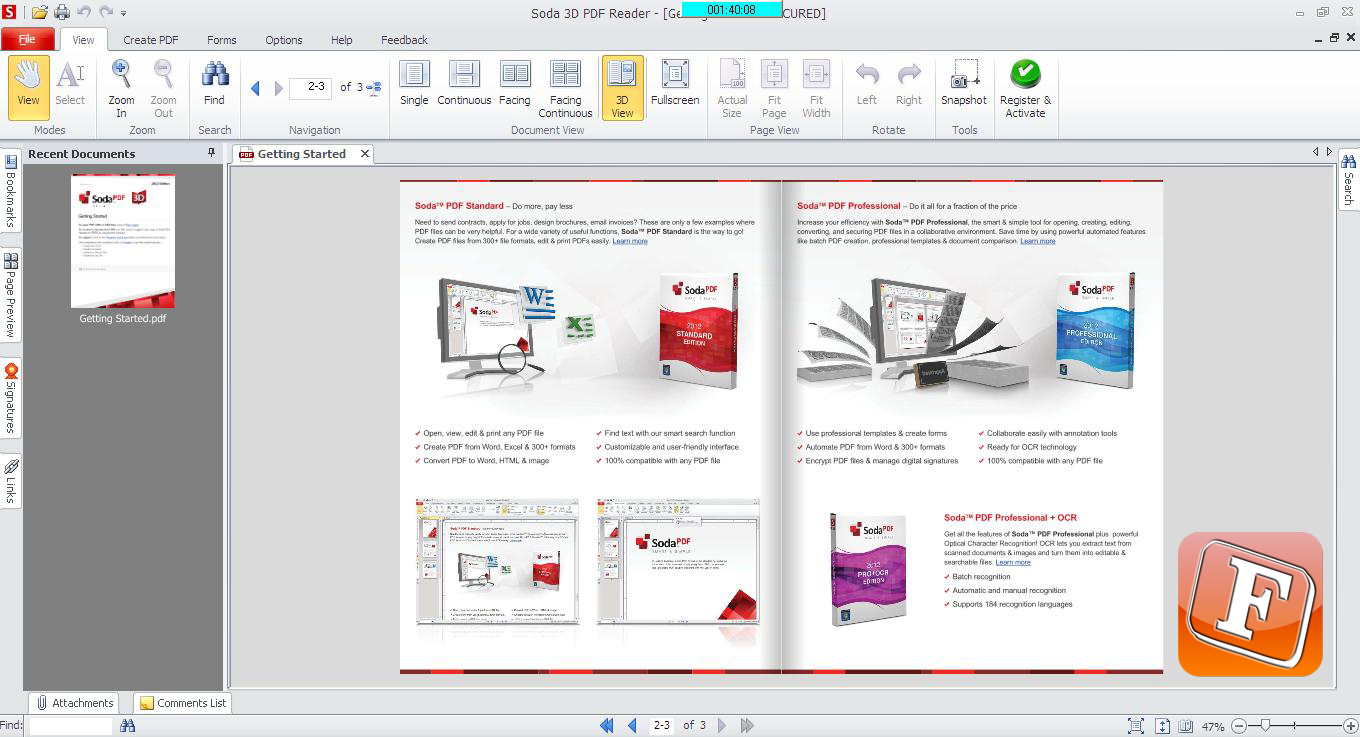Open the Options ribbon tab

[284, 40]
